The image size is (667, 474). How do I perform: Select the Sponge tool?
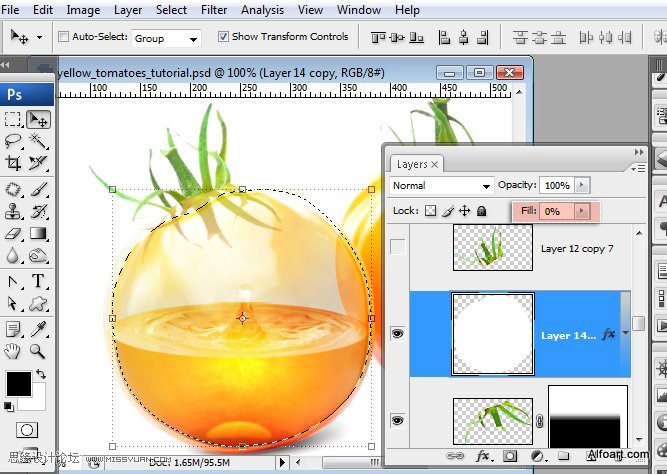(x=38, y=255)
